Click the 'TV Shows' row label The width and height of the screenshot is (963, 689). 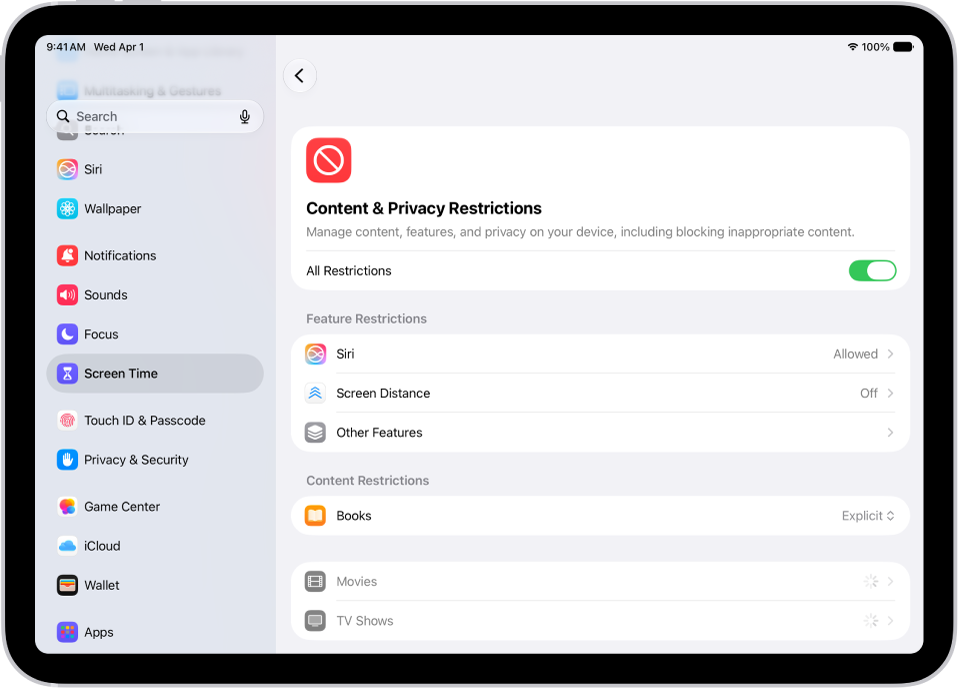(x=365, y=621)
